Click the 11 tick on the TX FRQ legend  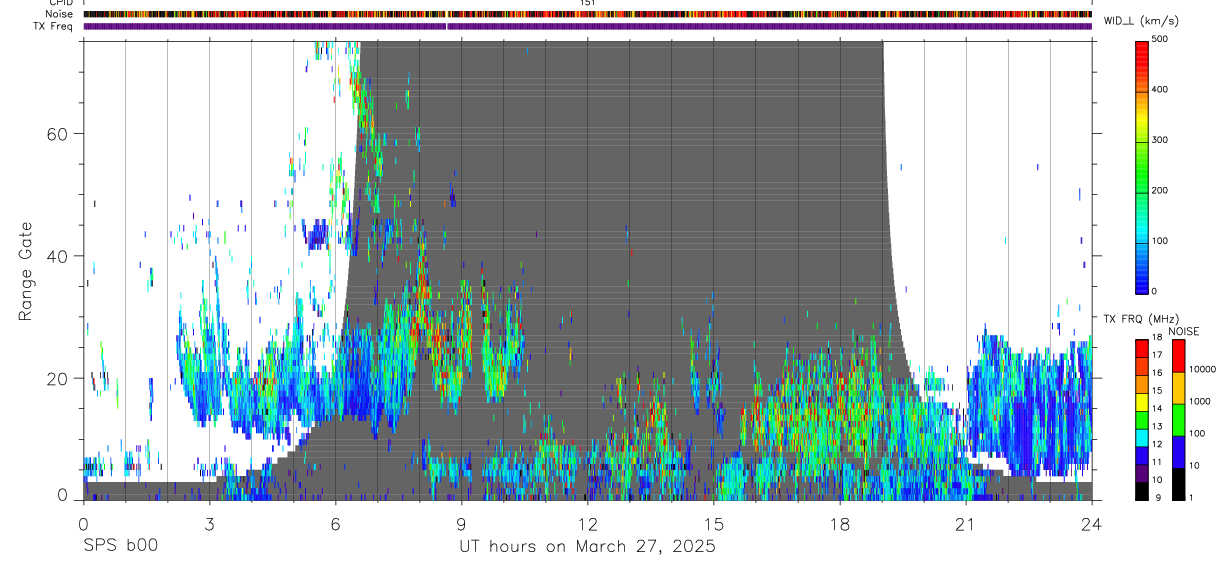coord(1157,462)
